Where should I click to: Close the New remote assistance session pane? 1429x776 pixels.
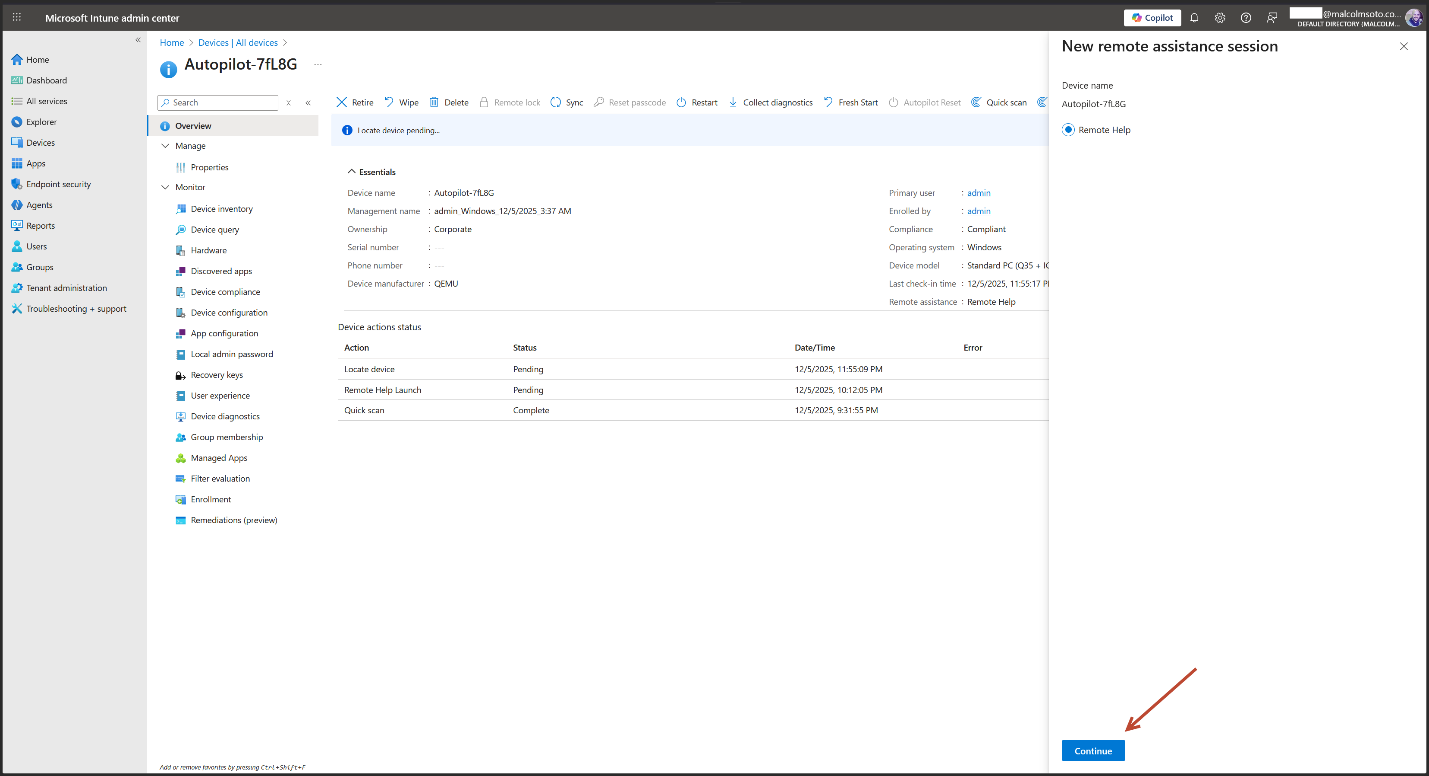(1404, 46)
